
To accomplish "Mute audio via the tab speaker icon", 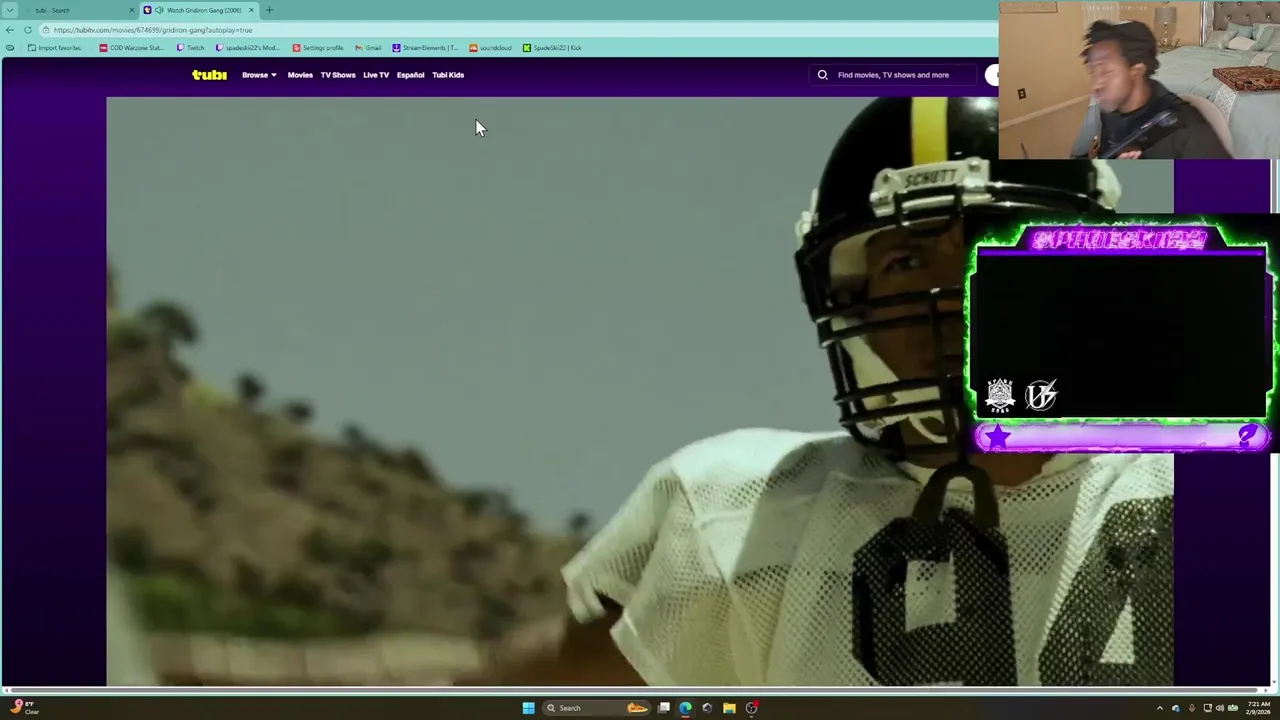I will pos(159,10).
